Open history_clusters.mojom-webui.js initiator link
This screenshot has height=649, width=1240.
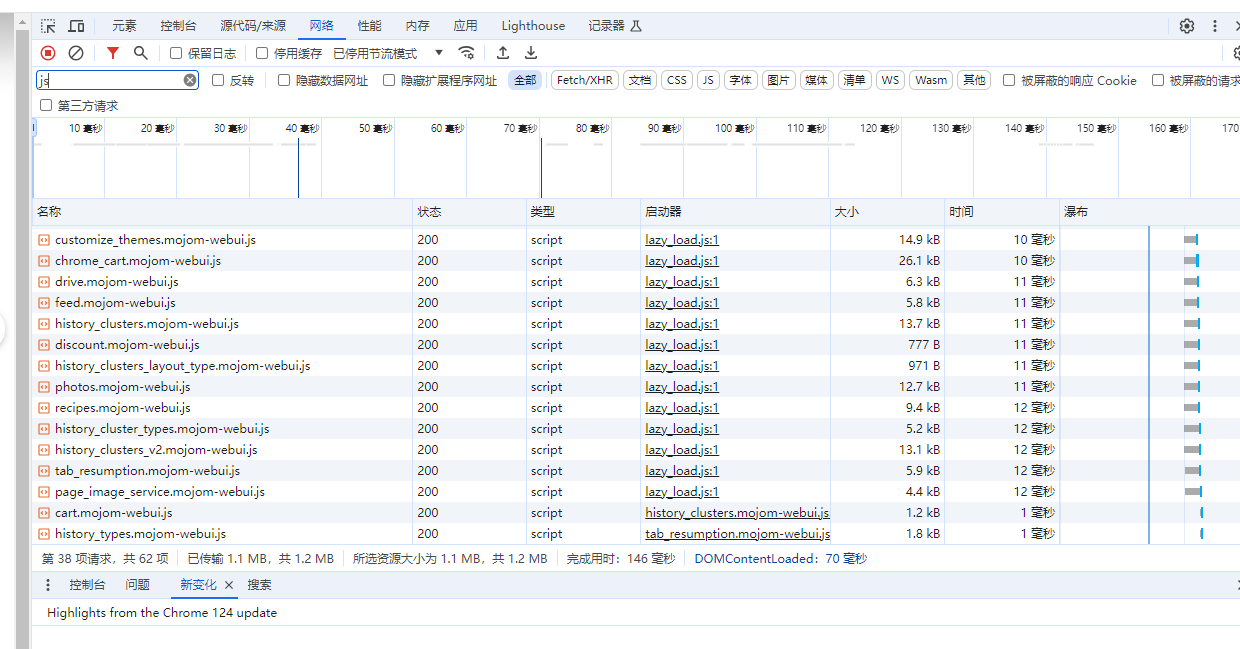(x=737, y=513)
